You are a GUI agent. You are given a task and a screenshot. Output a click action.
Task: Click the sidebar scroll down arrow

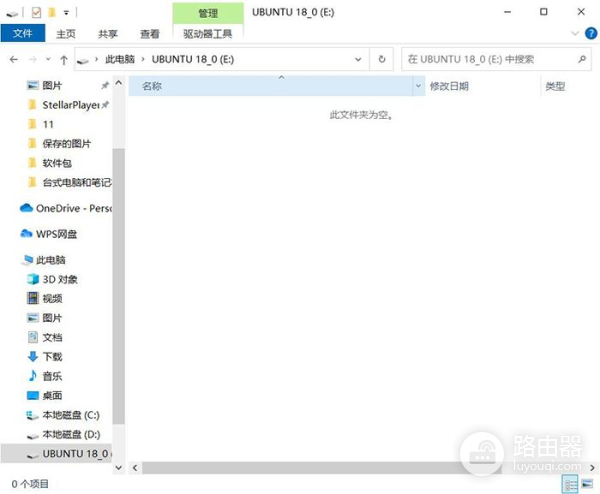(x=119, y=468)
